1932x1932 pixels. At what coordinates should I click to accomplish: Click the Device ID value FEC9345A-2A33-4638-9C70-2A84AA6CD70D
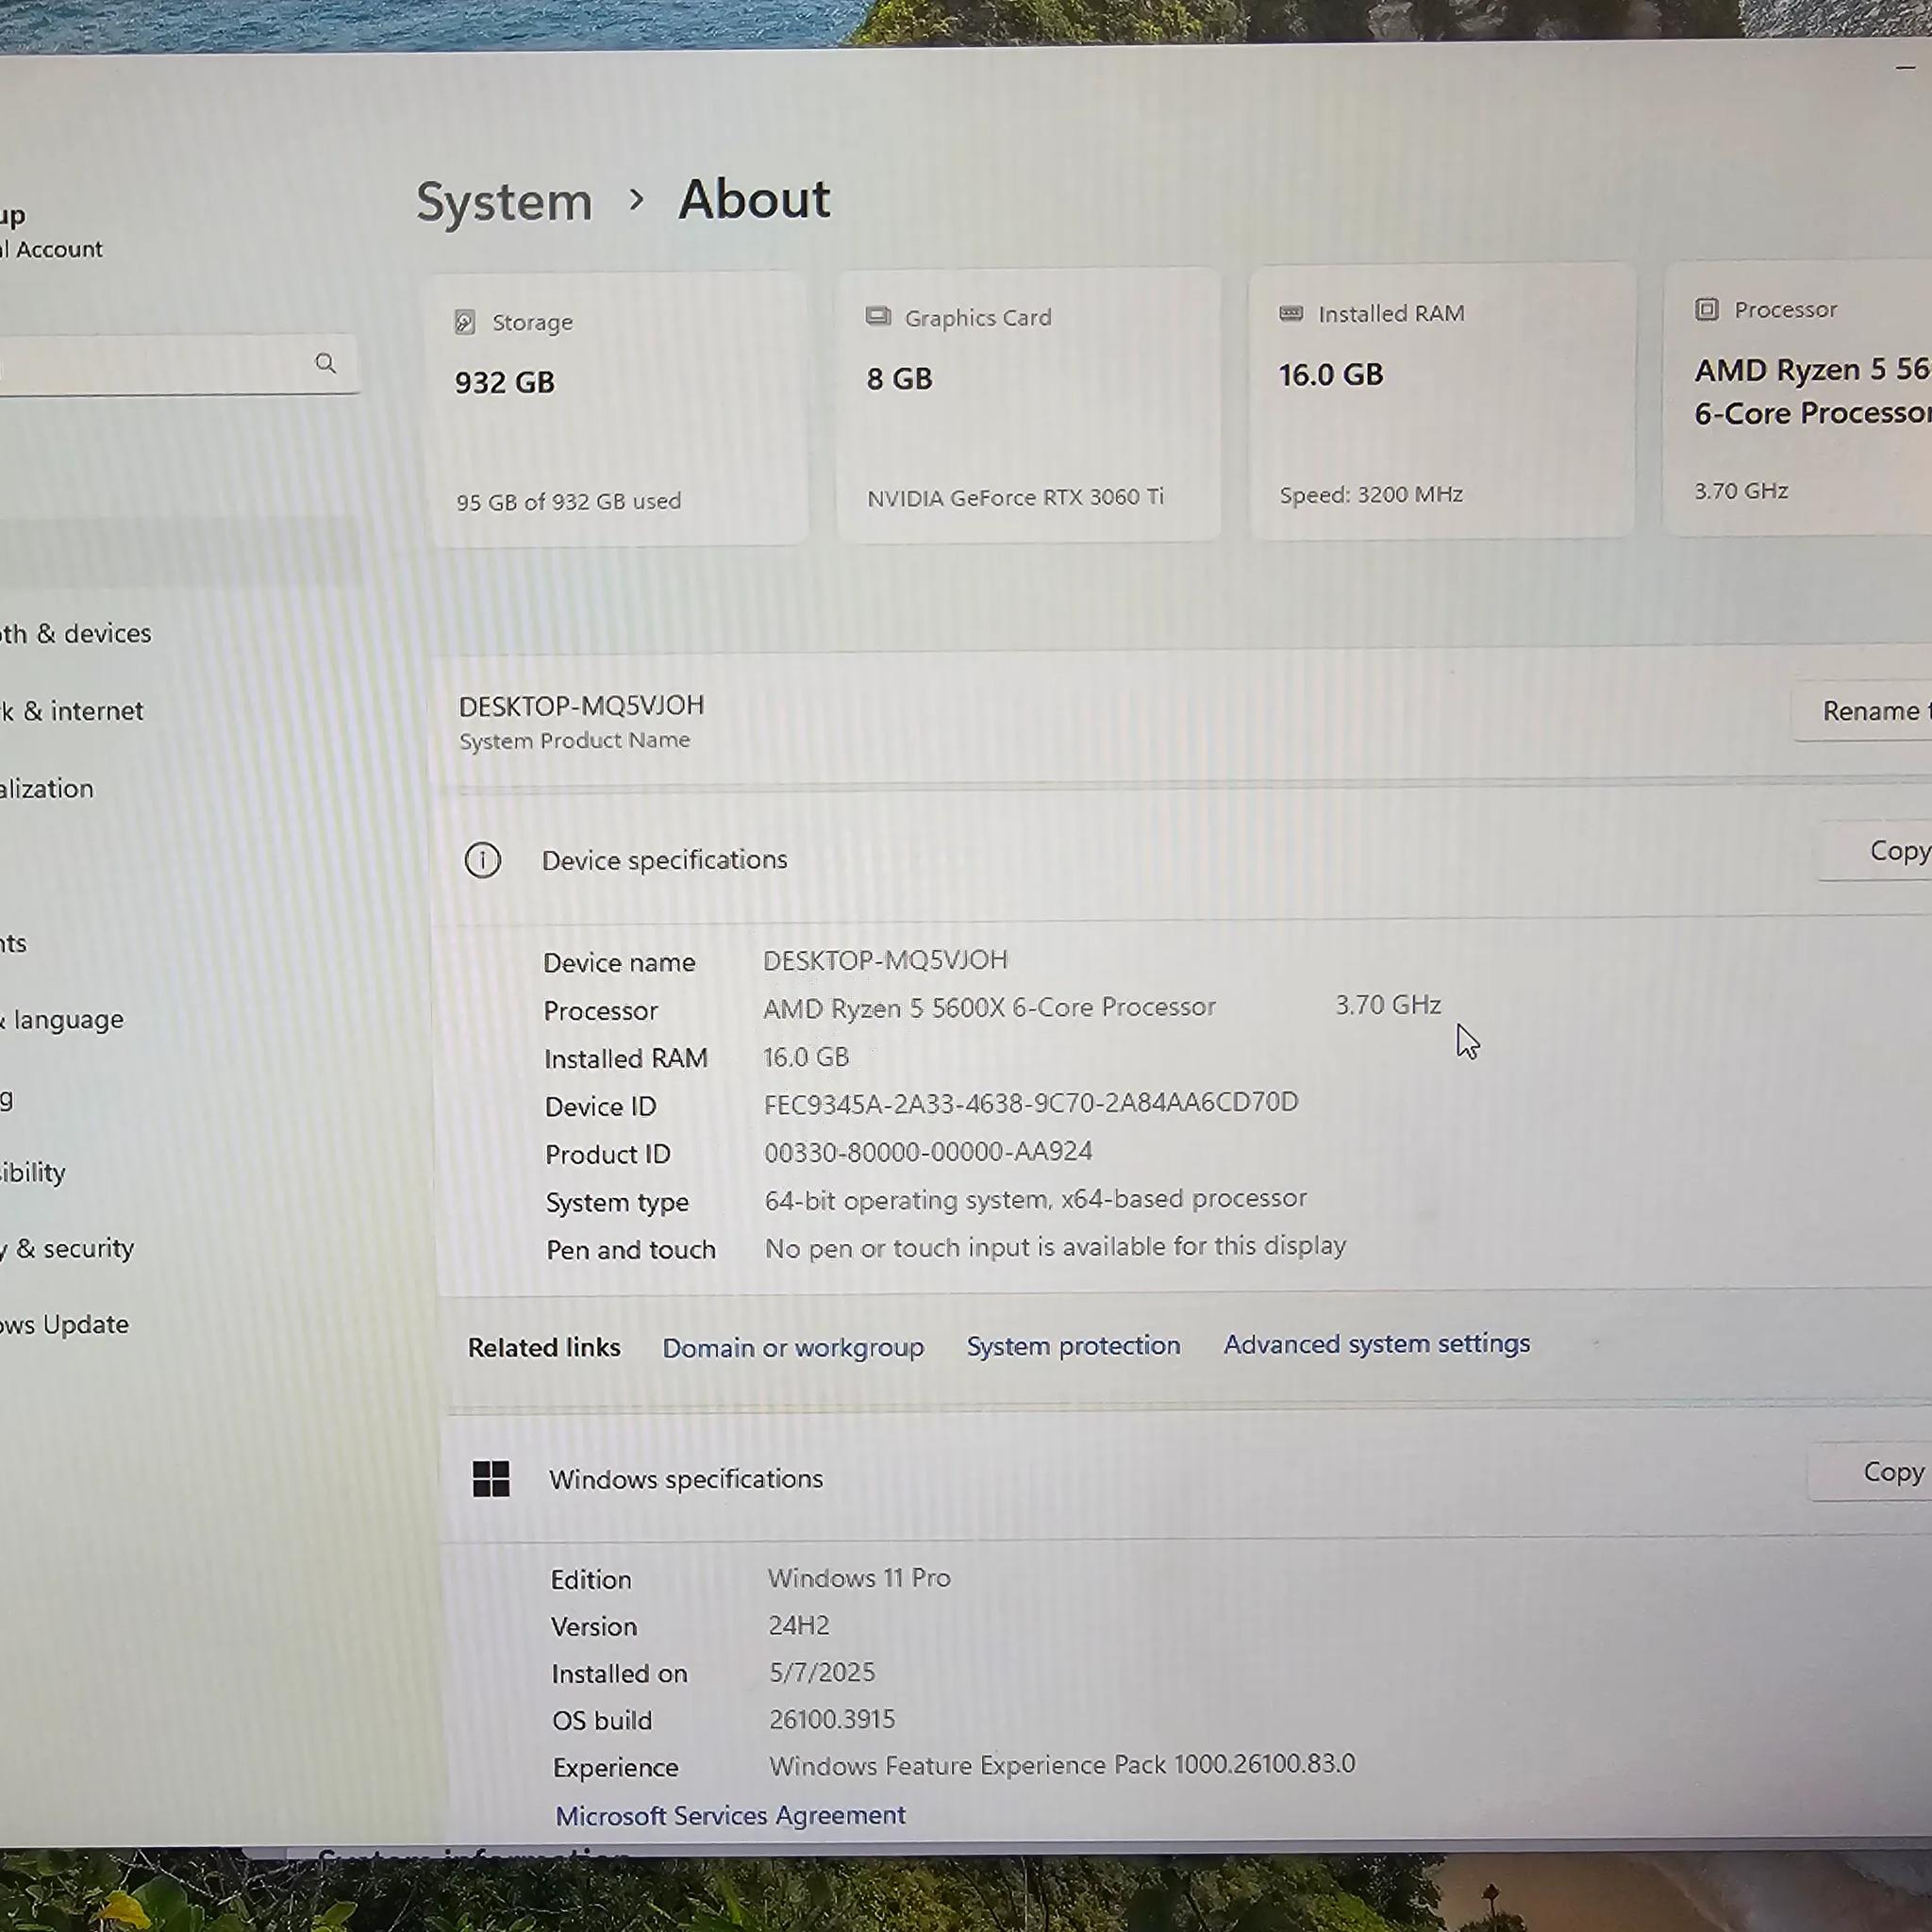tap(1031, 1103)
